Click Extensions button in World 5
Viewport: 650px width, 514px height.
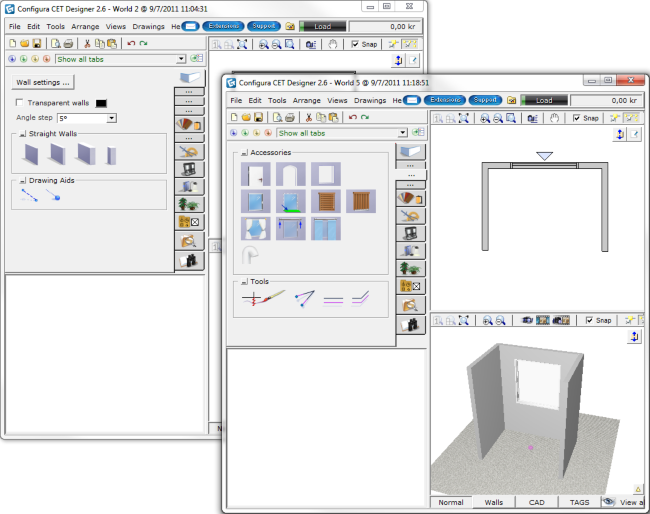445,100
